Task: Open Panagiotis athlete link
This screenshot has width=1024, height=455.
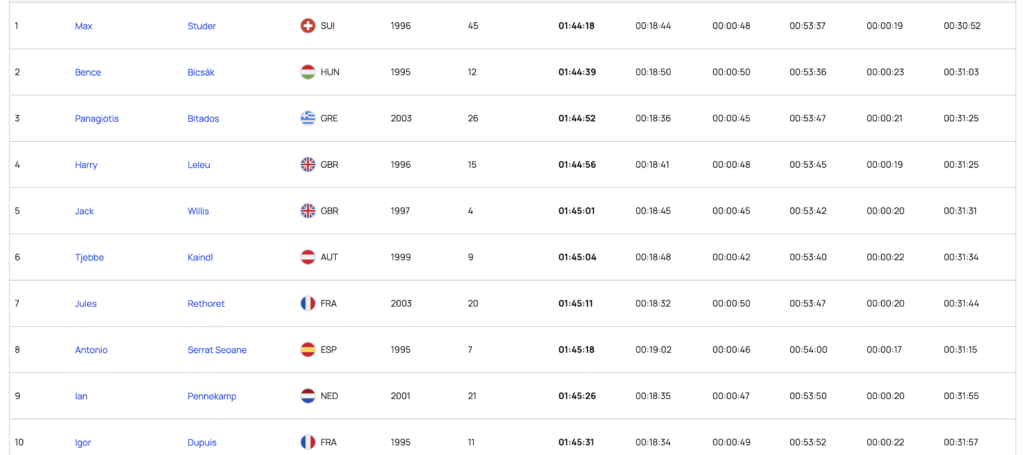Action: pos(97,118)
